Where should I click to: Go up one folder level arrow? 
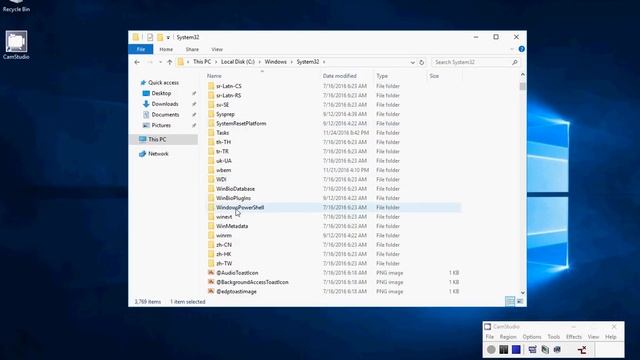169,62
